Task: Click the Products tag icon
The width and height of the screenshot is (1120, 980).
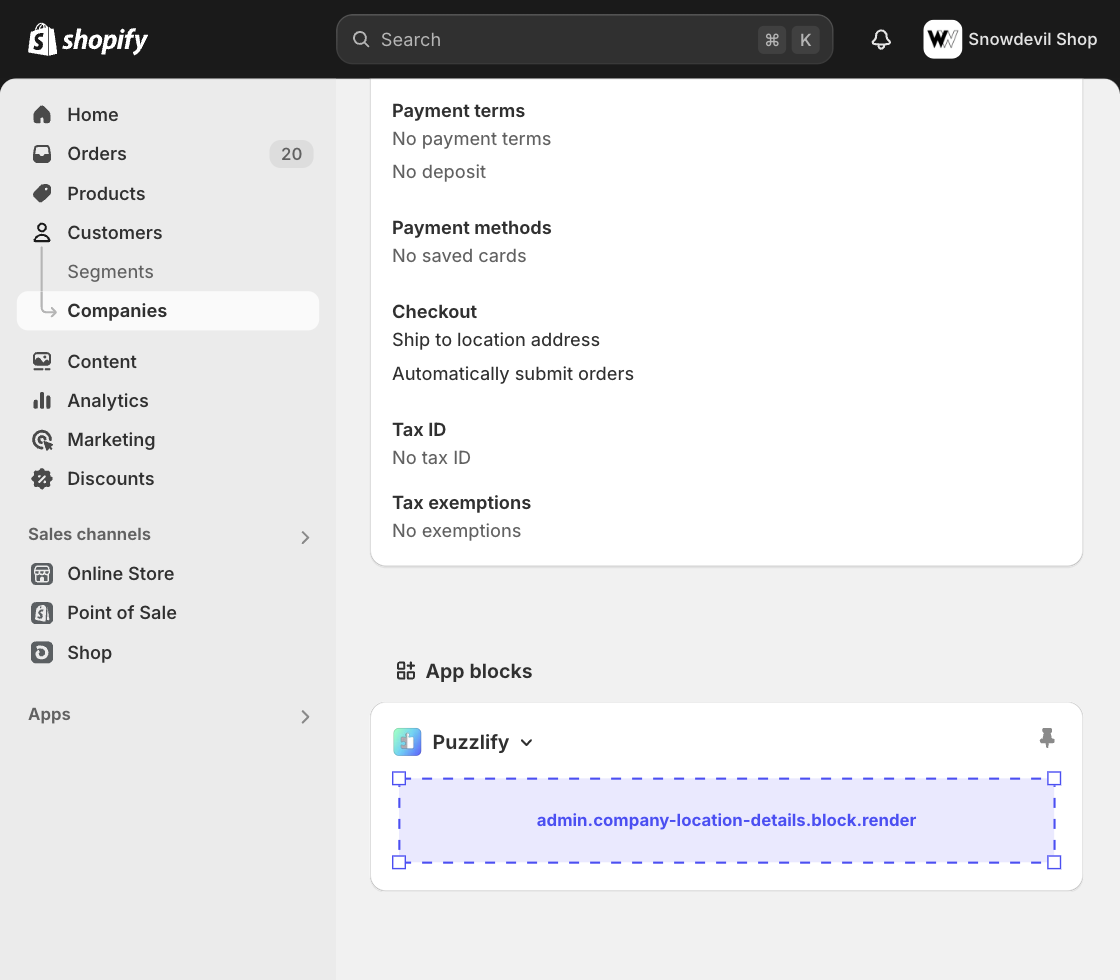Action: tap(42, 193)
